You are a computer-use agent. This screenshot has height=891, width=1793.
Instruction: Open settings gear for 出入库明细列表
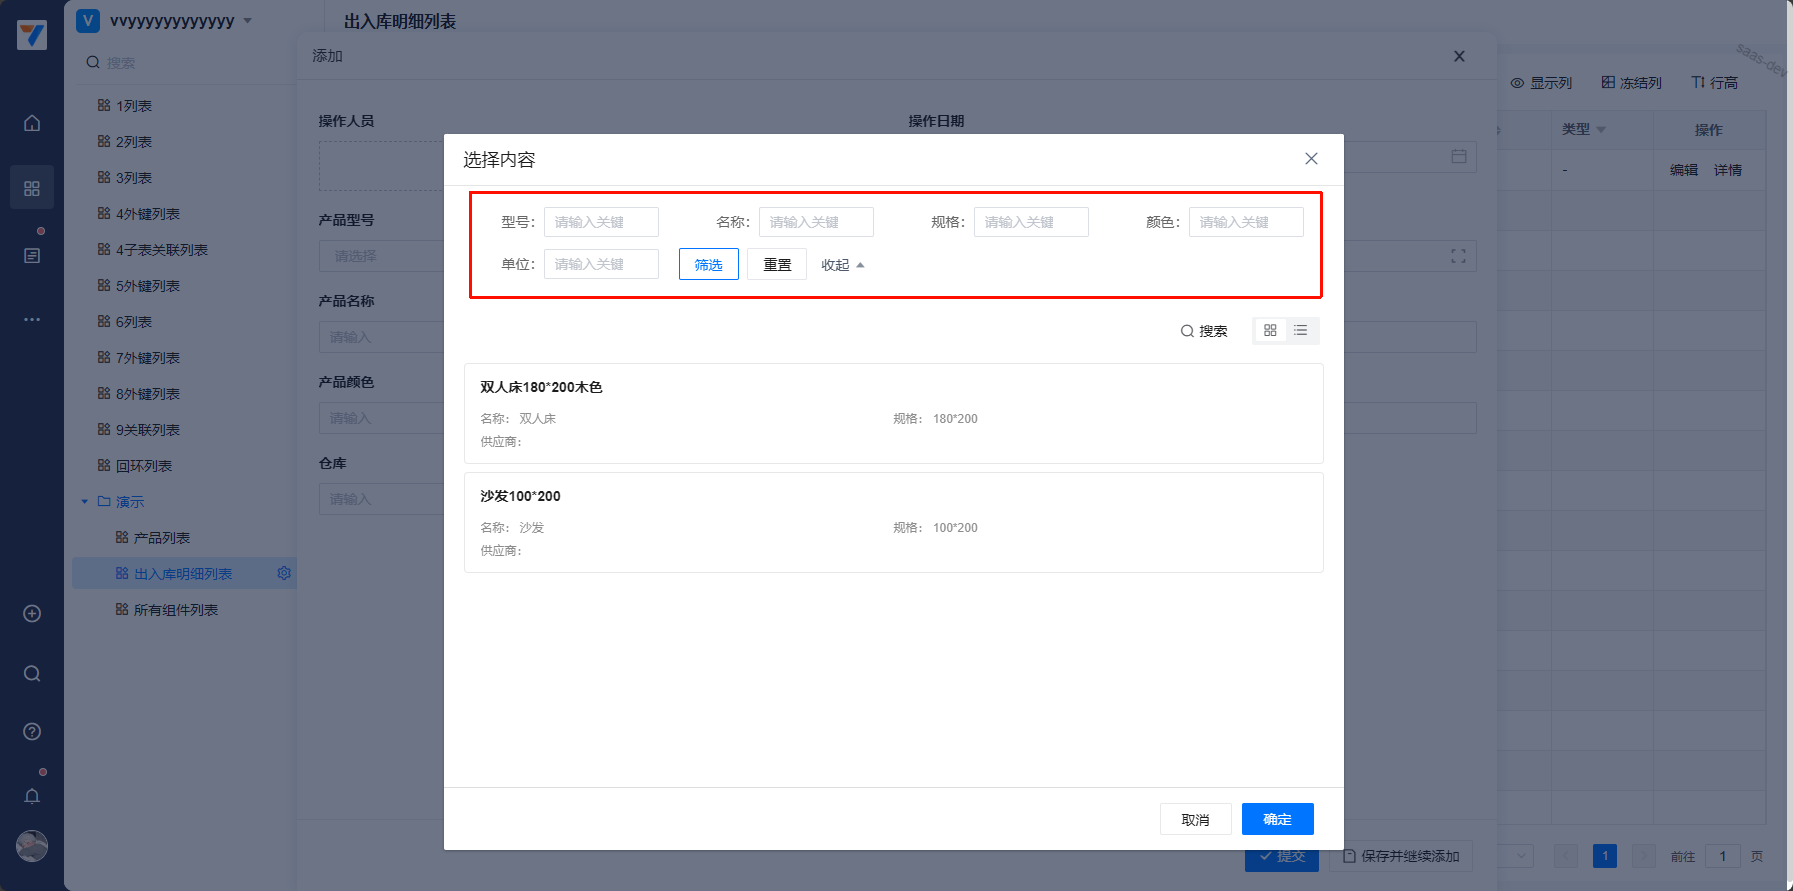click(284, 573)
